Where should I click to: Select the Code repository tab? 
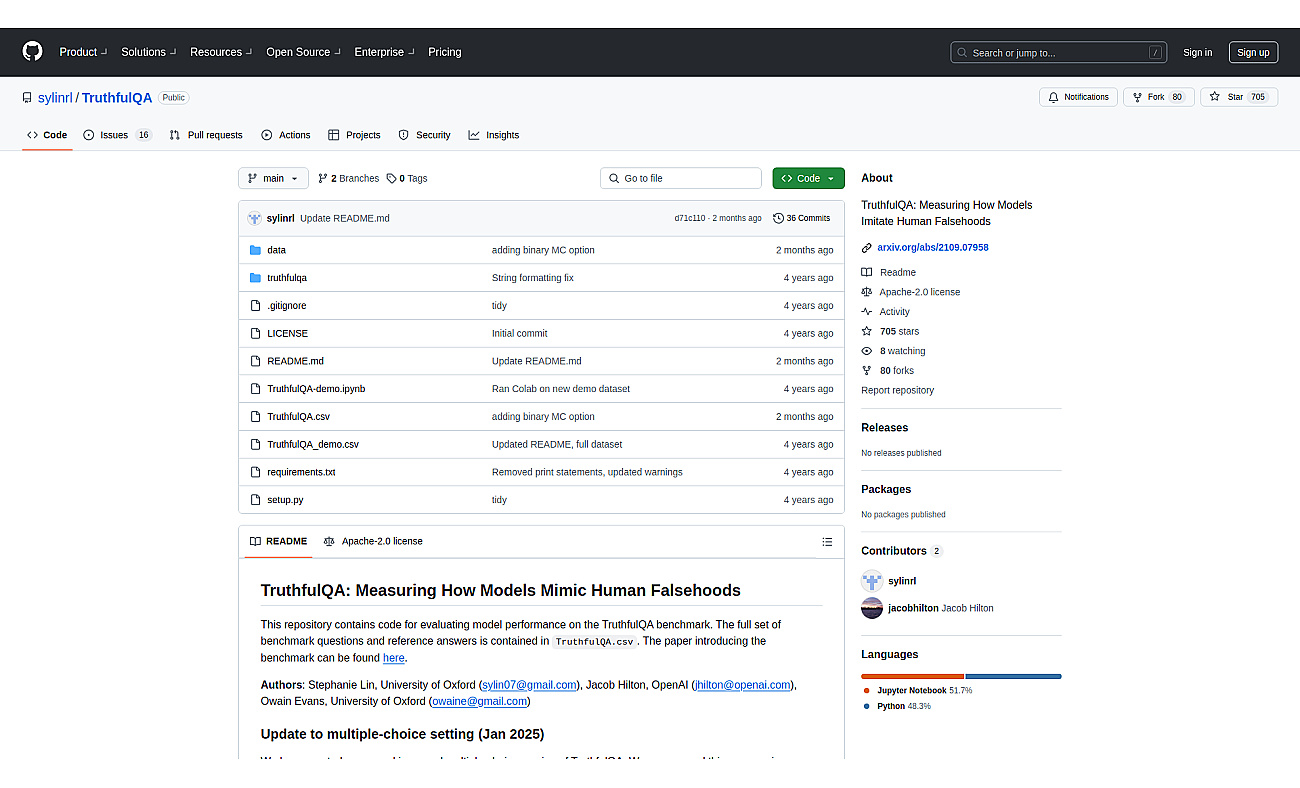point(47,135)
